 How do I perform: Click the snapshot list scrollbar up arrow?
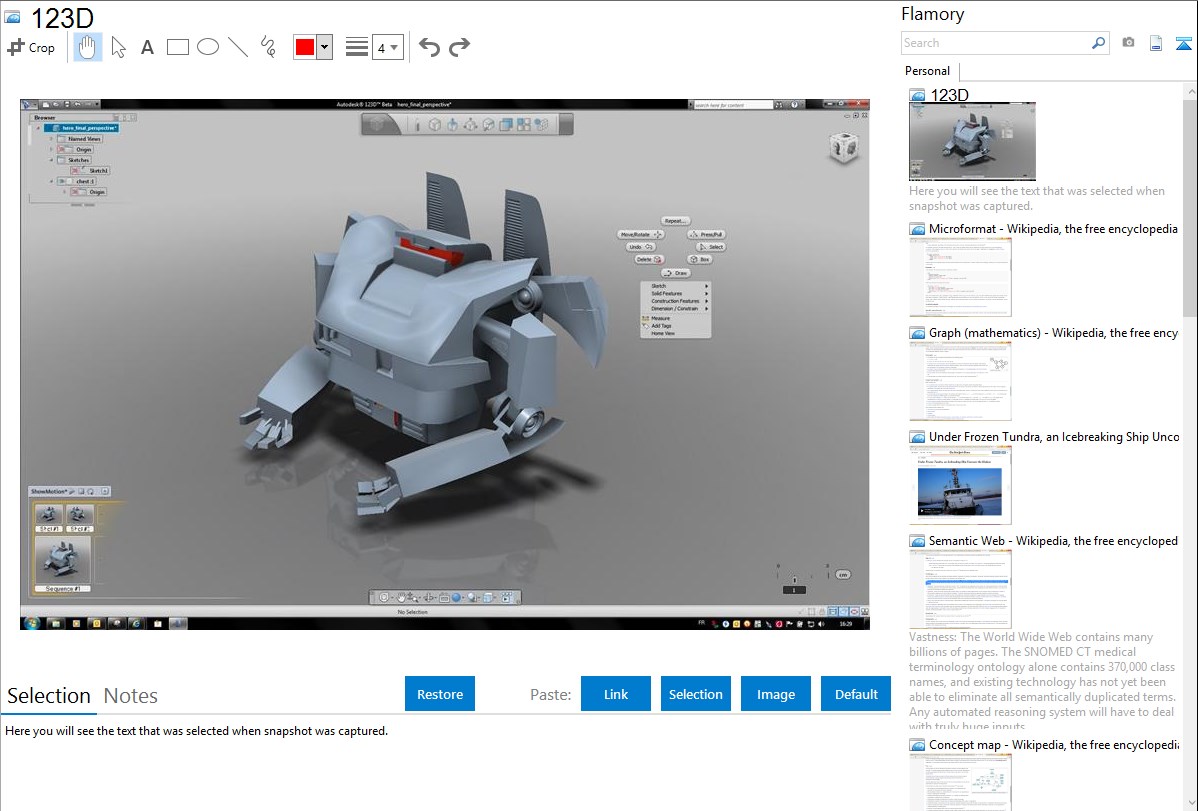point(1191,91)
